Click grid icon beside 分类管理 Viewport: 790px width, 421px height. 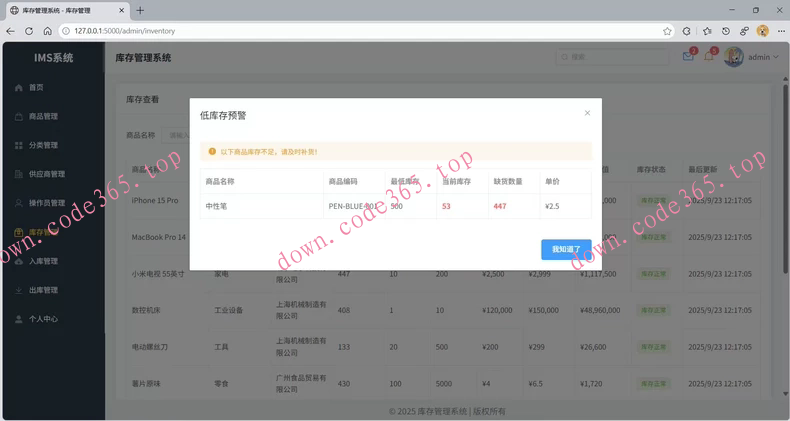point(19,145)
